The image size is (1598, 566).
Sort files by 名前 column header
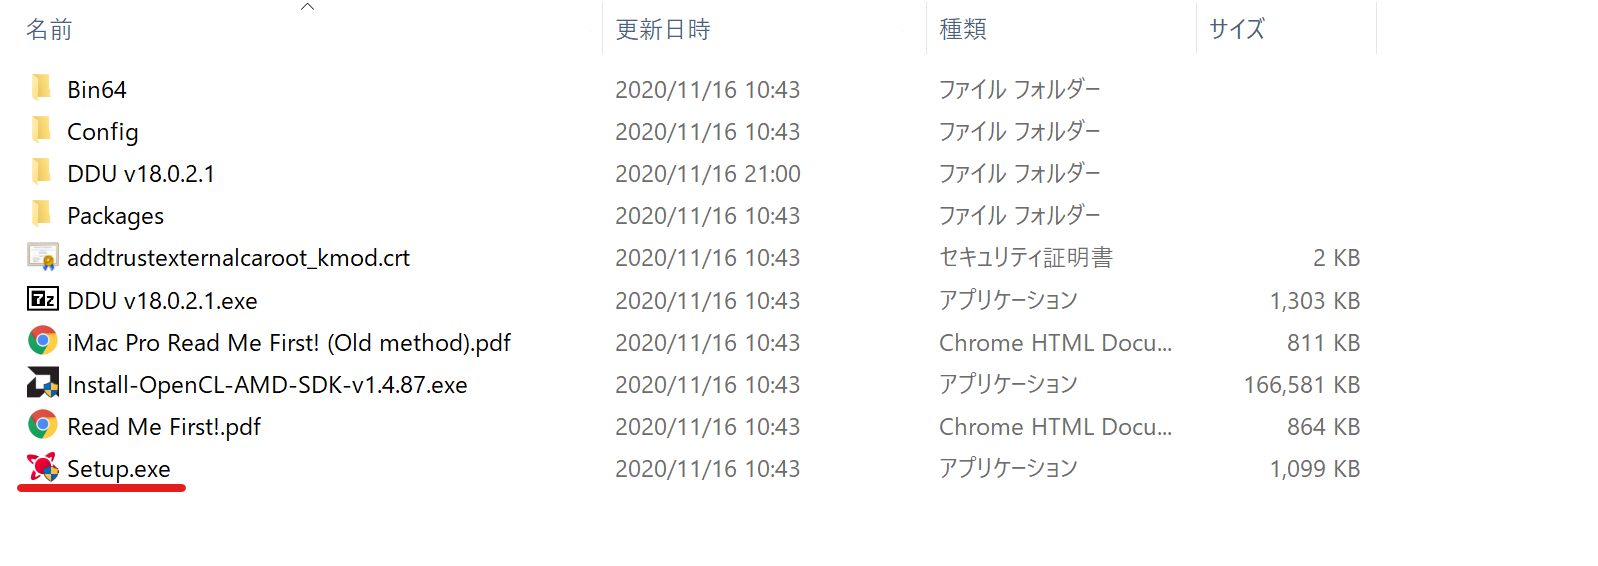pos(49,30)
